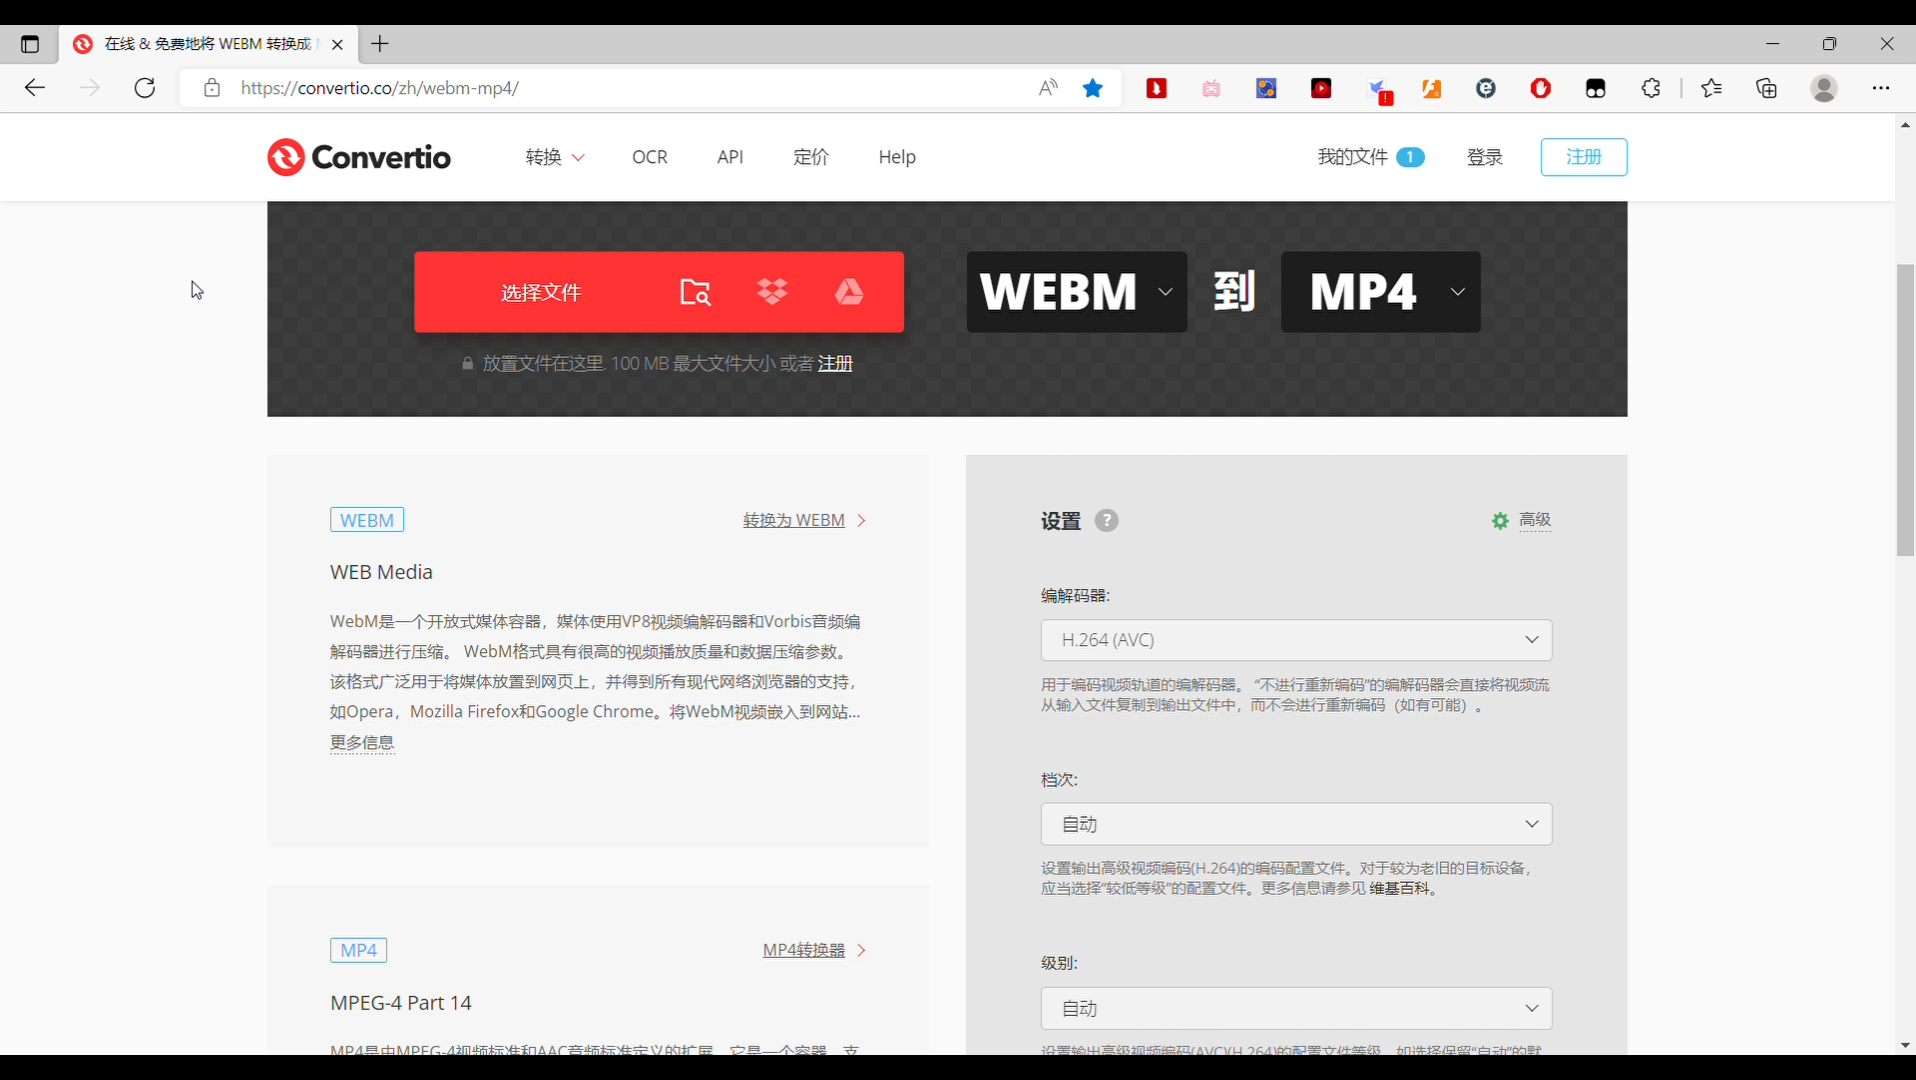
Task: Open the 转换 navigation menu
Action: coord(553,157)
